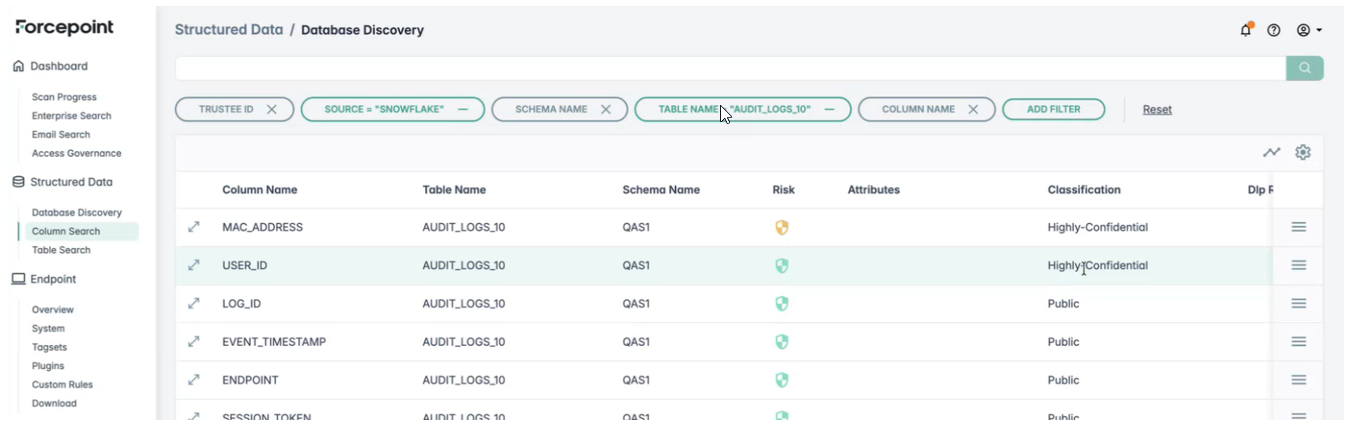Viewport: 1354px width, 440px height.
Task: Open row menu for EVENT_TIMESTAMP
Action: 1298,342
